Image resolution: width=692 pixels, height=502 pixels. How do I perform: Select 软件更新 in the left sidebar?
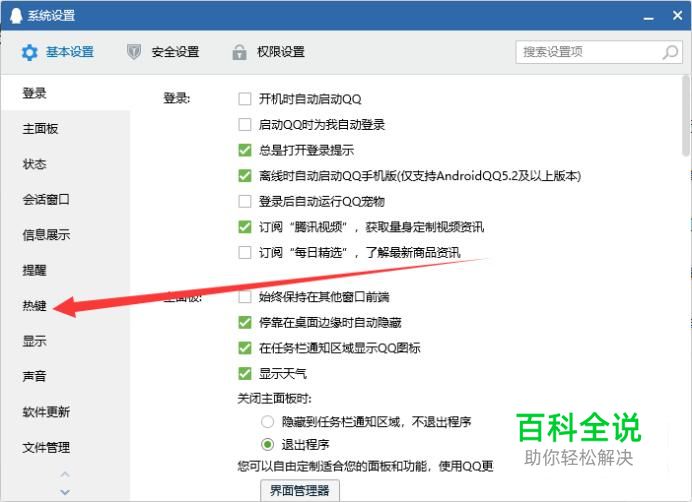[65, 412]
